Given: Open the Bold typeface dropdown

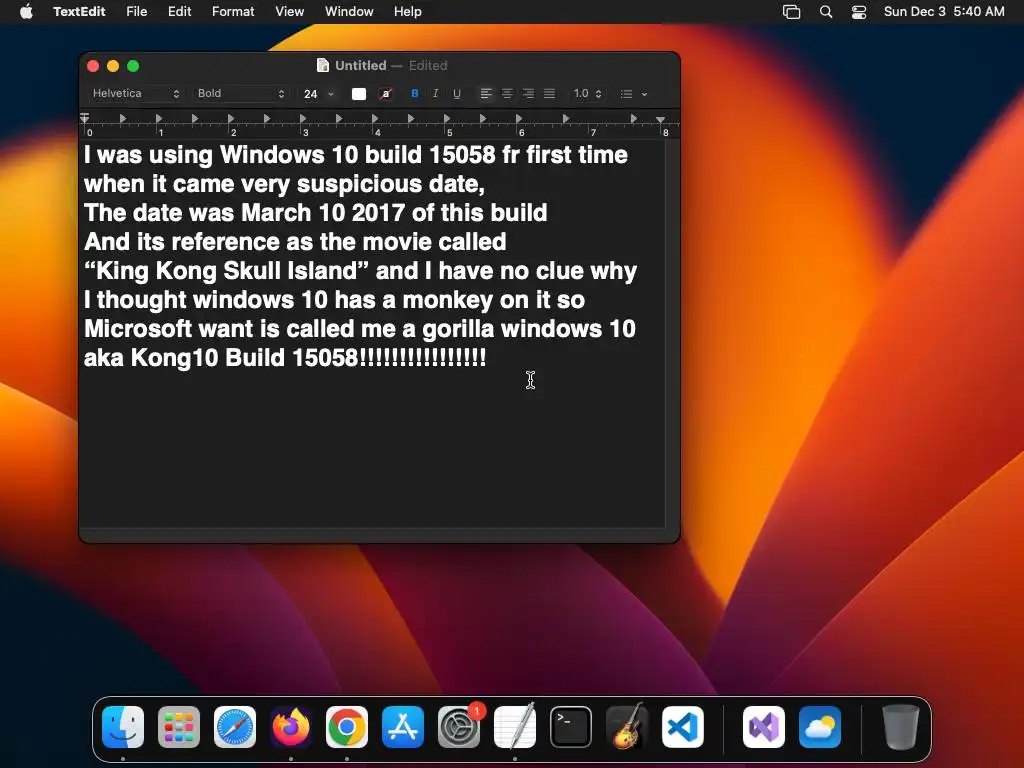Looking at the screenshot, I should [241, 93].
